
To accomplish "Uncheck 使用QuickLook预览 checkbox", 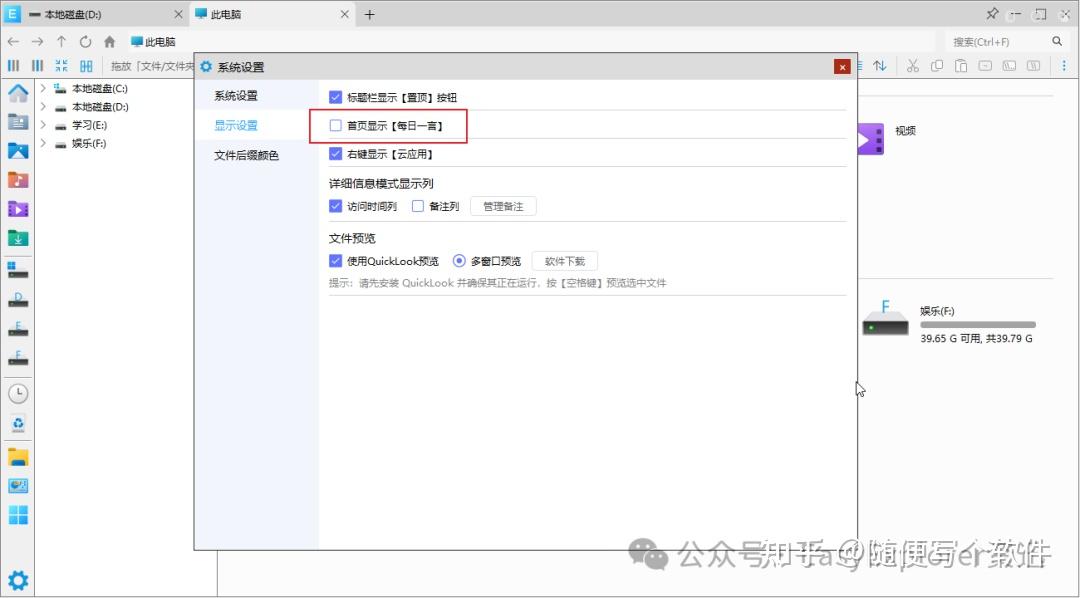I will tap(335, 261).
